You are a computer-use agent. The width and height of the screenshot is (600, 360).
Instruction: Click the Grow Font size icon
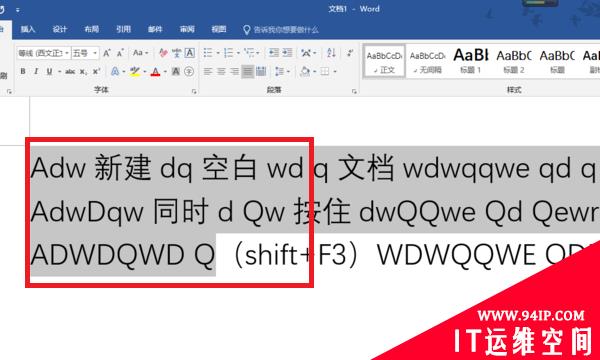[x=107, y=53]
